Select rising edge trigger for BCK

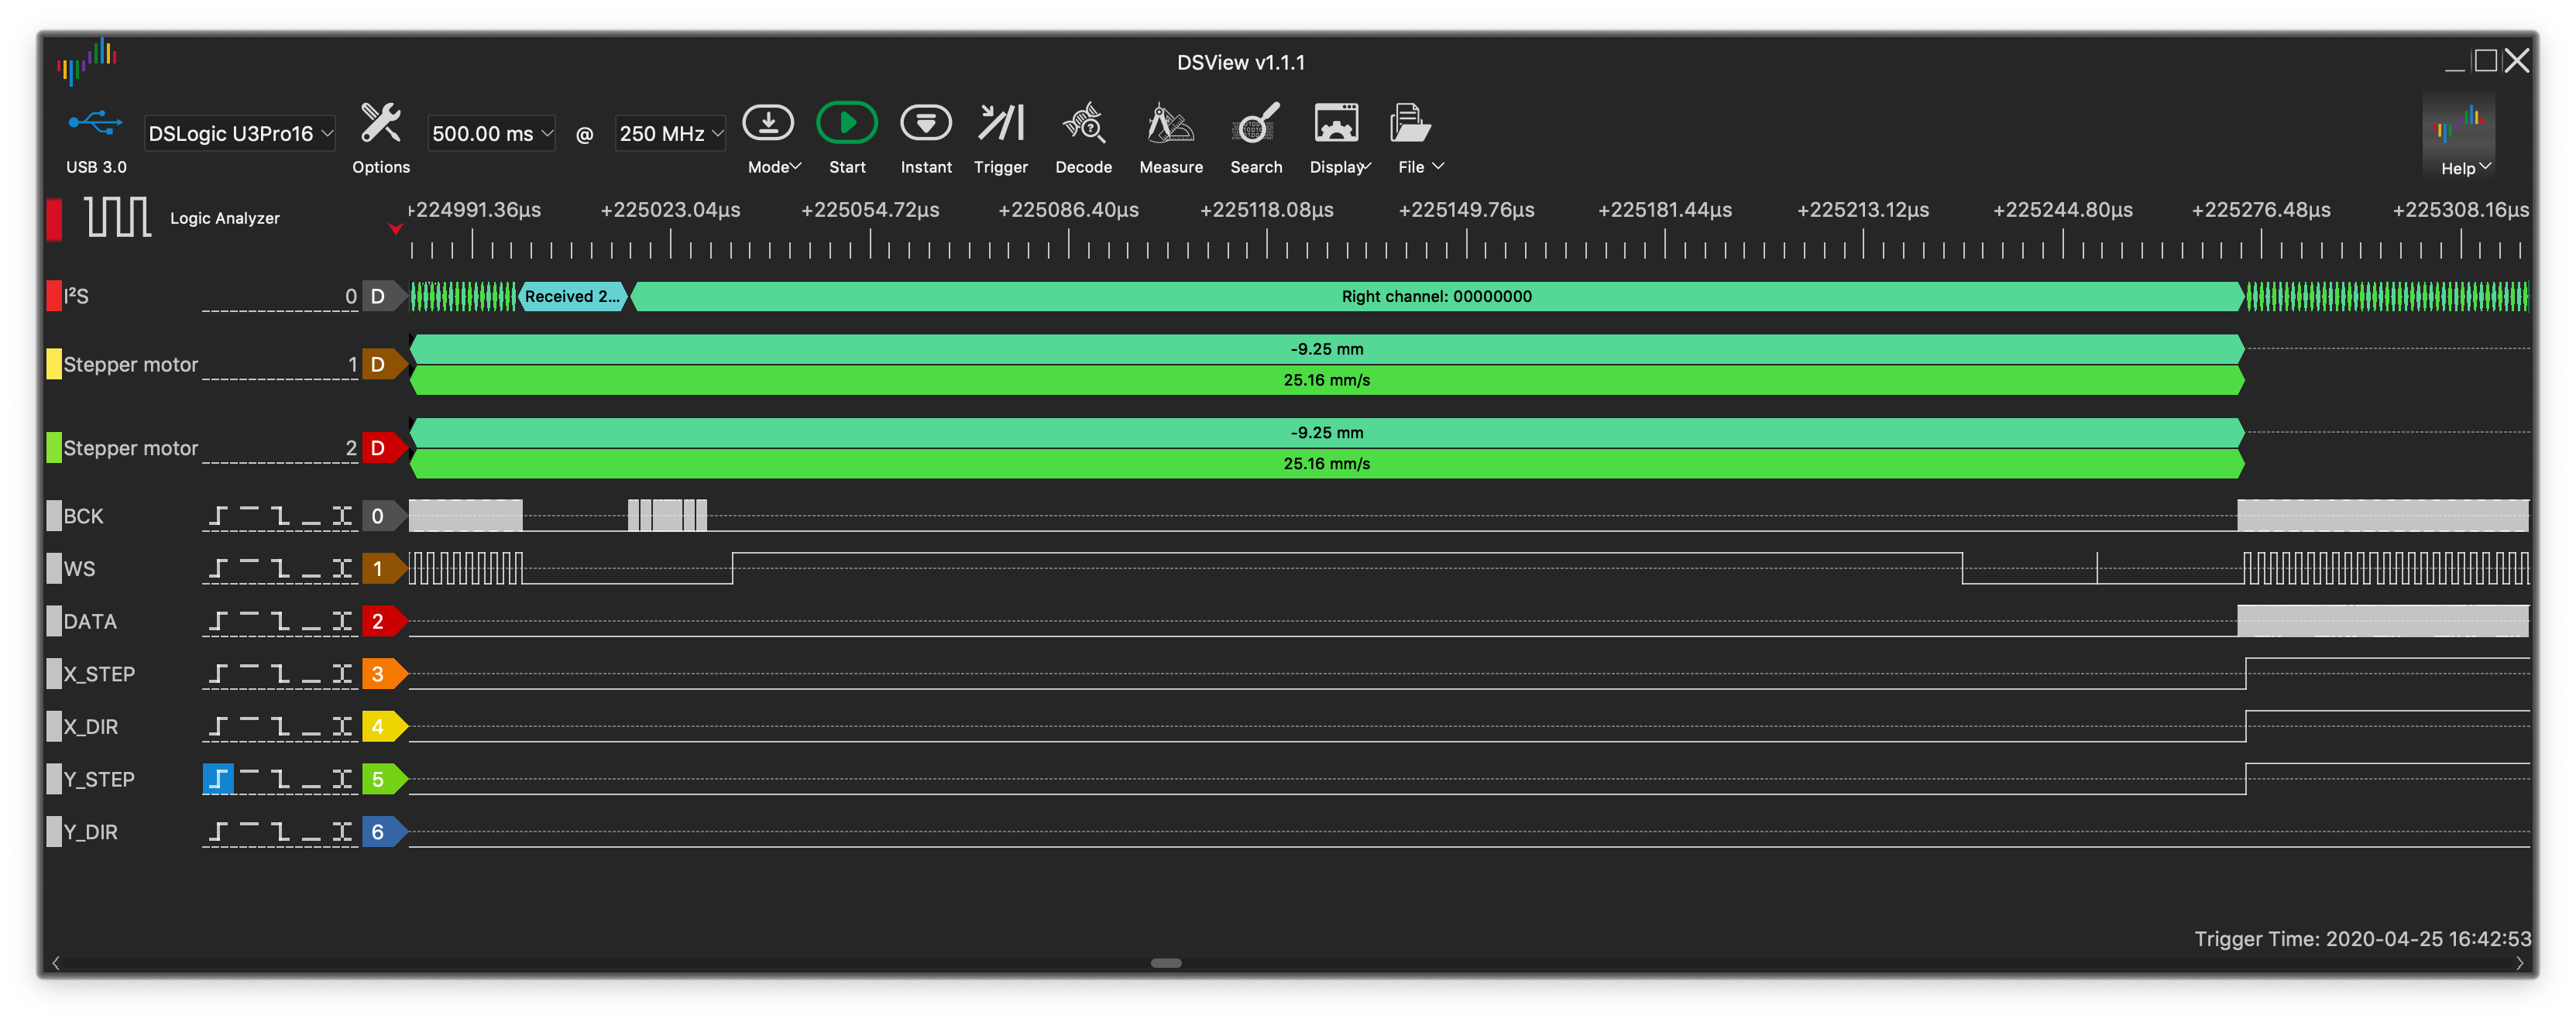(218, 516)
